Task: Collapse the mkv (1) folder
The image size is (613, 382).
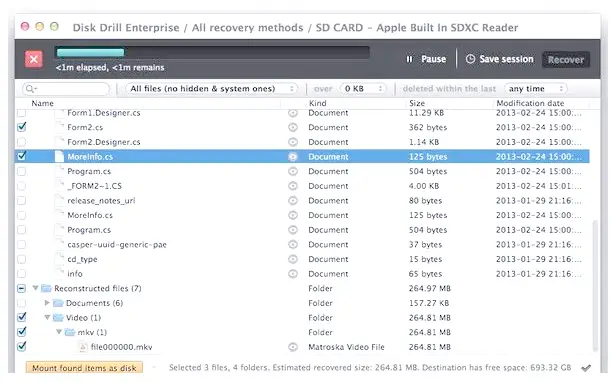Action: click(59, 332)
